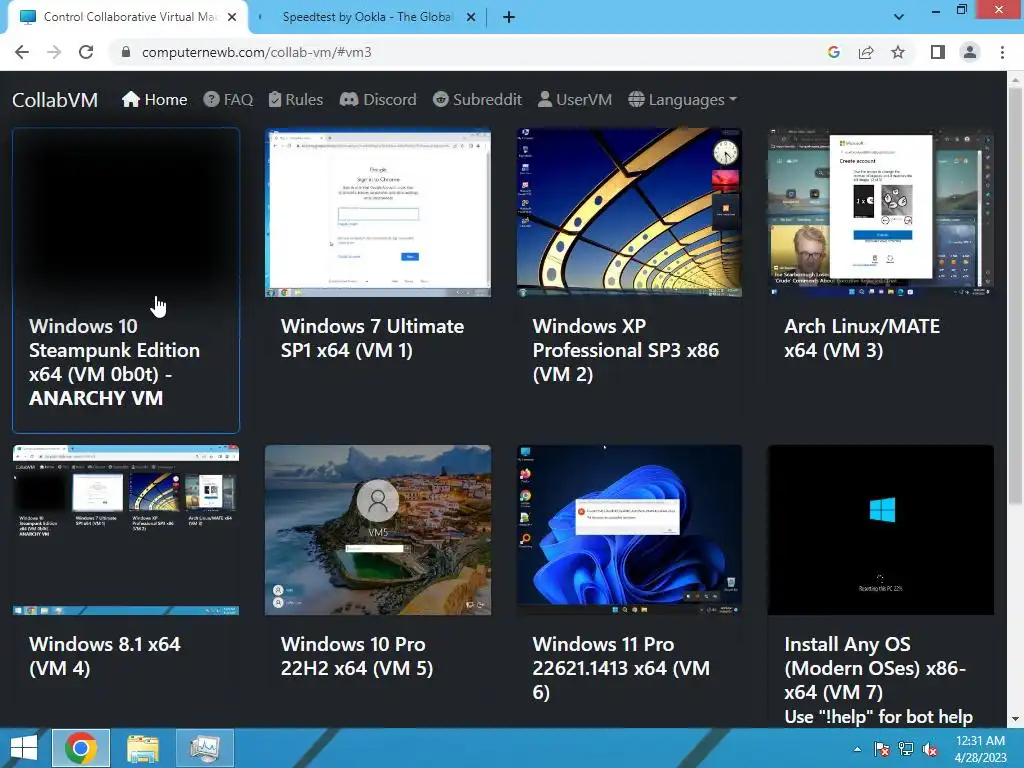Close the Control Collaborative Virtual Machine tab
The image size is (1024, 768).
tap(232, 18)
